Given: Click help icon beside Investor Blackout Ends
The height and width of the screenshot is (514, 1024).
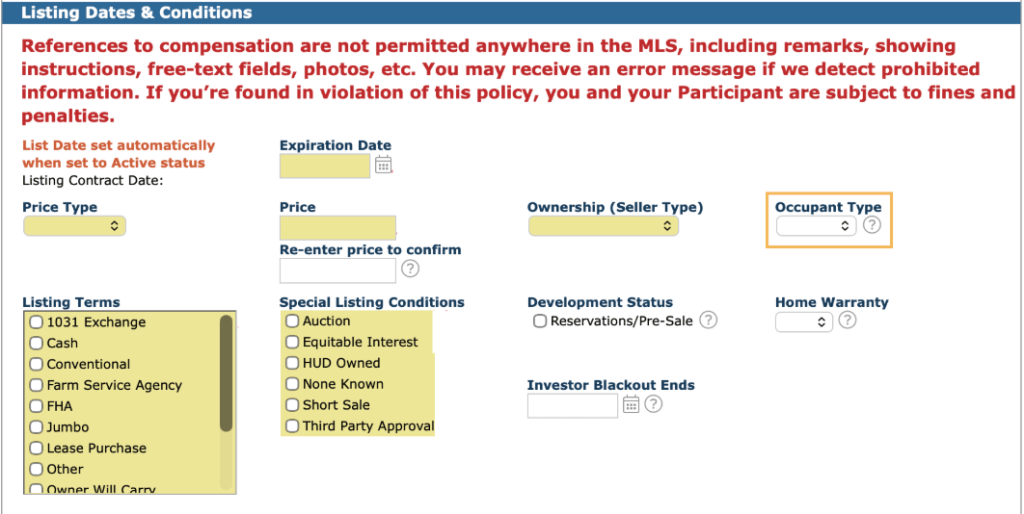Looking at the screenshot, I should [654, 404].
